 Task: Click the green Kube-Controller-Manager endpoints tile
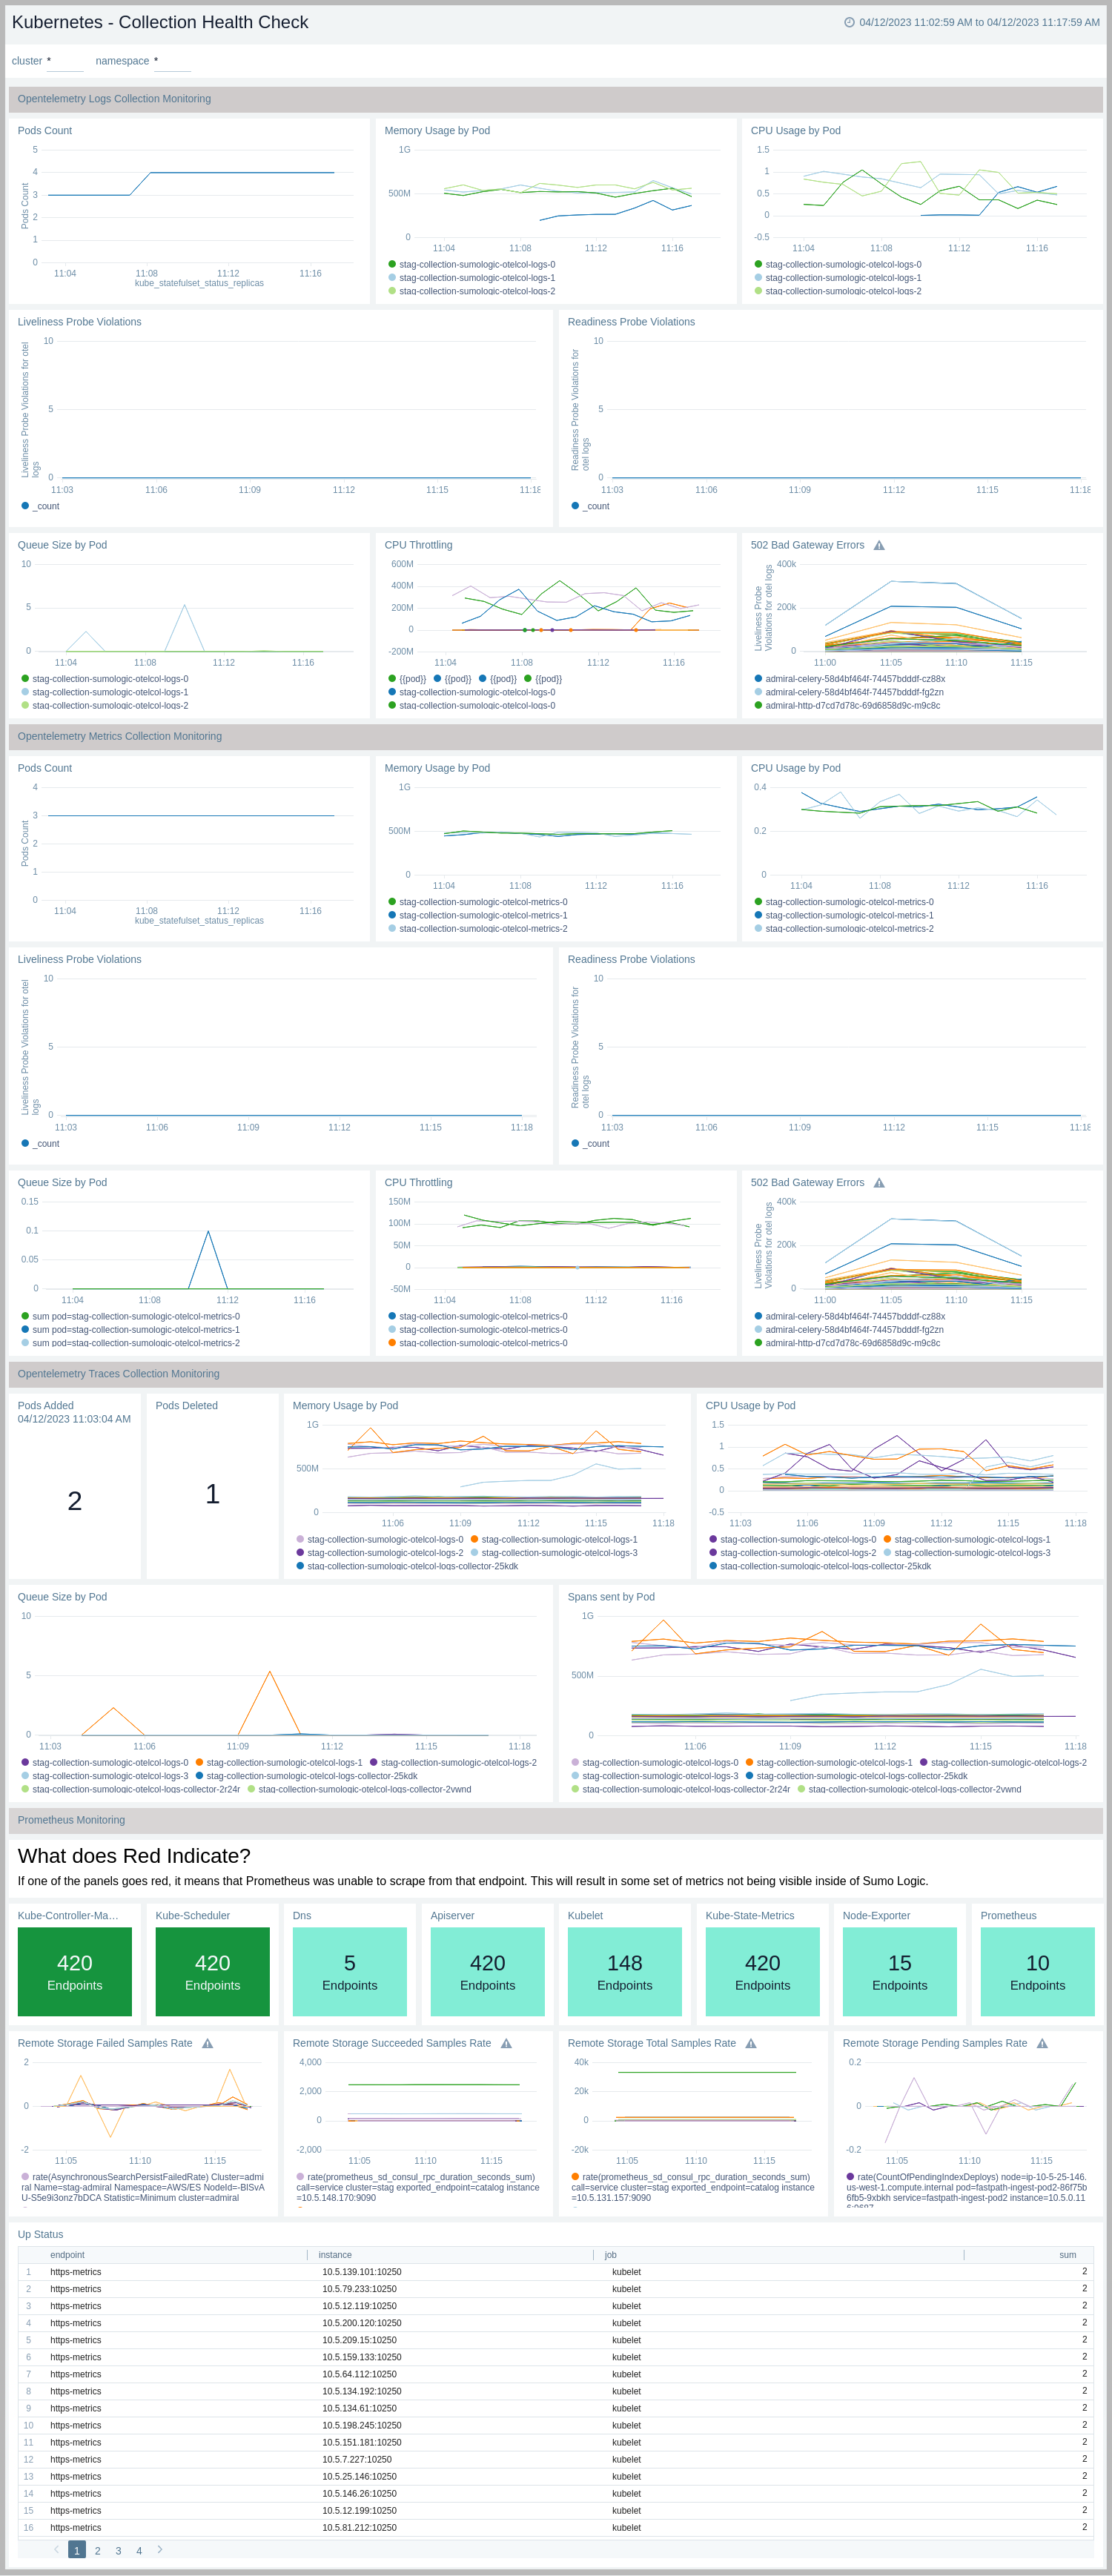tap(75, 1971)
